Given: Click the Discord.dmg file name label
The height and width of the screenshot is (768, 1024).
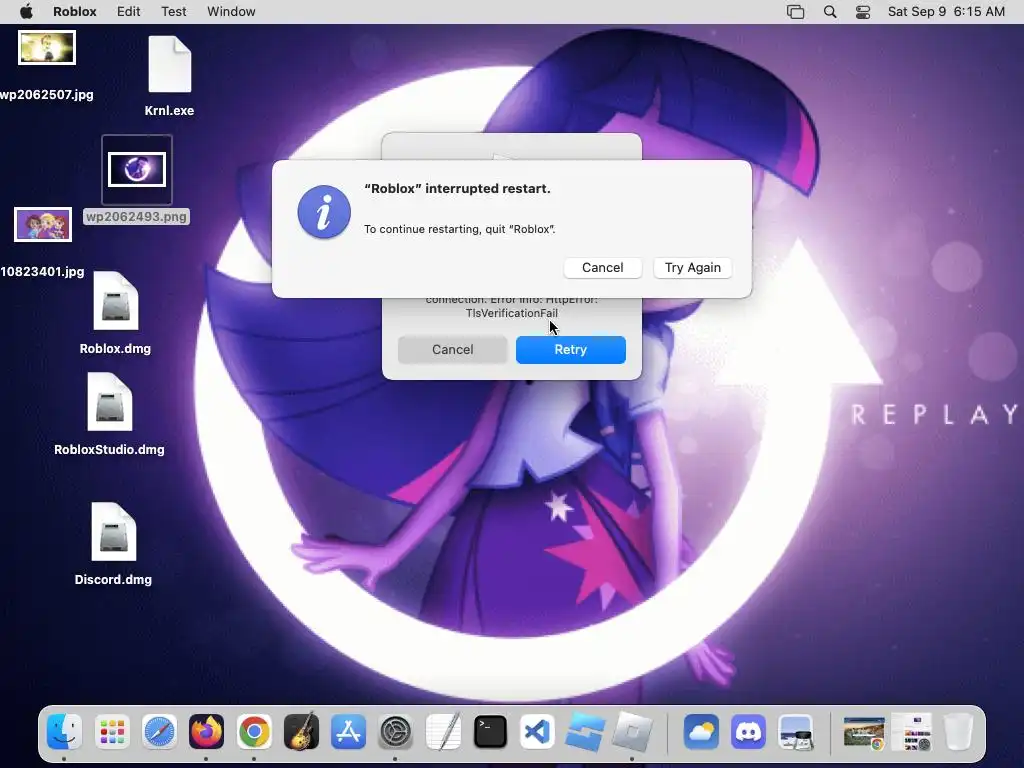Looking at the screenshot, I should point(113,579).
